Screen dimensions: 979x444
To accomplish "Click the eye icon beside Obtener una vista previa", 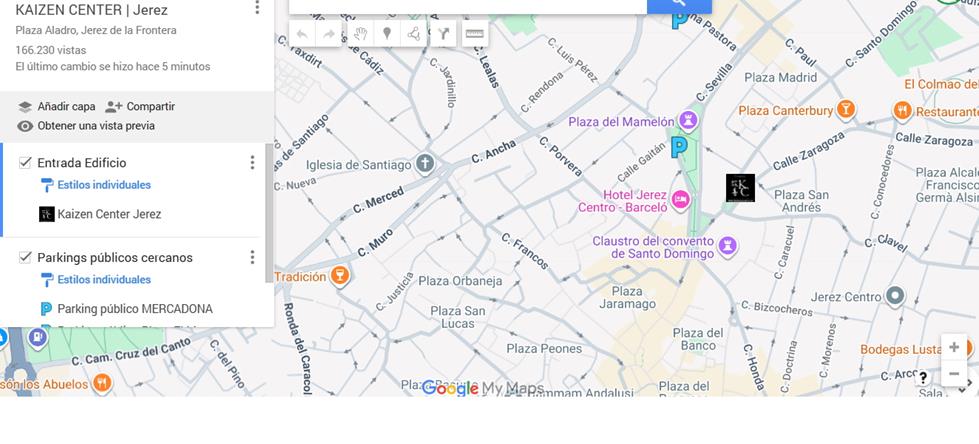I will pyautogui.click(x=25, y=126).
